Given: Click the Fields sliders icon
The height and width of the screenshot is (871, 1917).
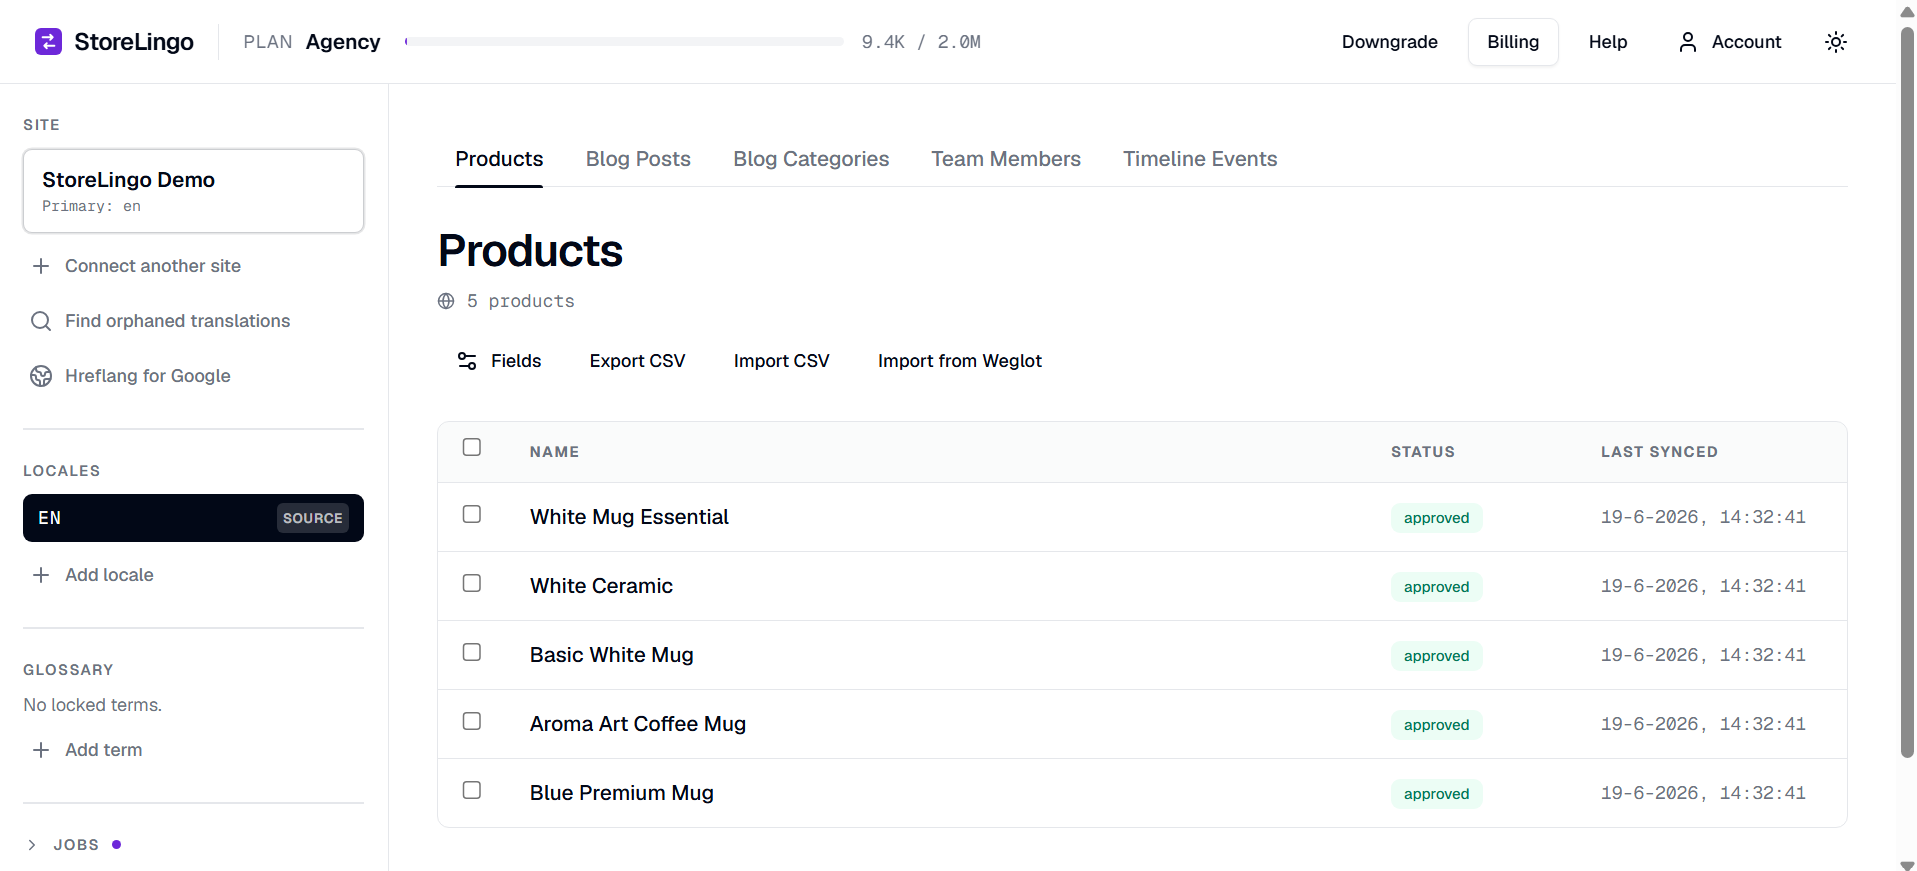Looking at the screenshot, I should click(x=467, y=361).
